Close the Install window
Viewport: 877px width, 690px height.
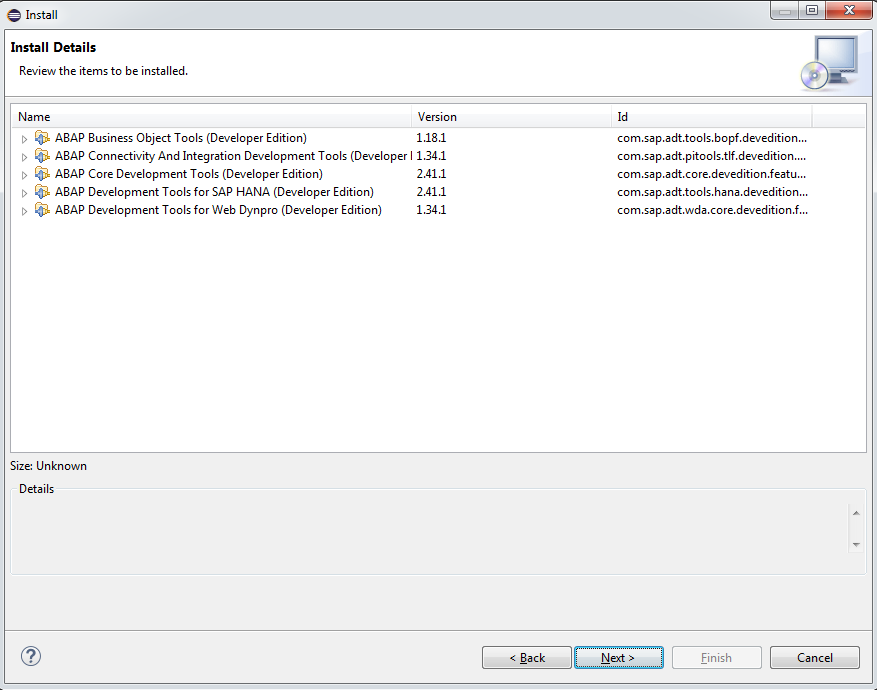click(x=848, y=10)
